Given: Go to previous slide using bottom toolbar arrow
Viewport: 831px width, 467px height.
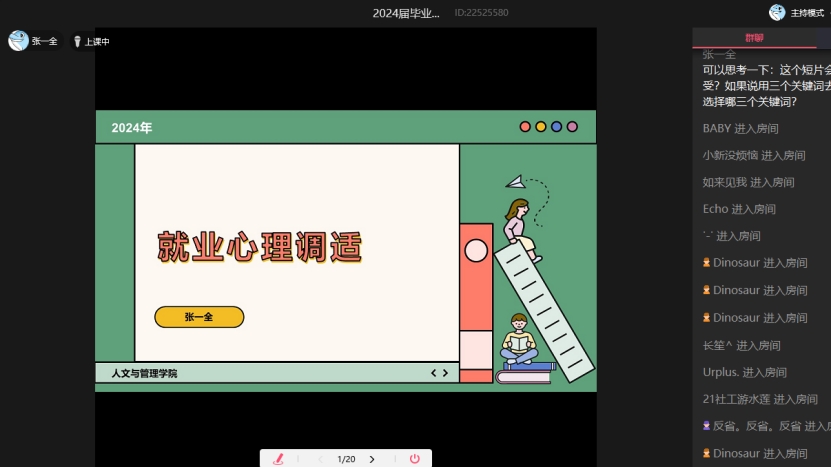Looking at the screenshot, I should 320,459.
